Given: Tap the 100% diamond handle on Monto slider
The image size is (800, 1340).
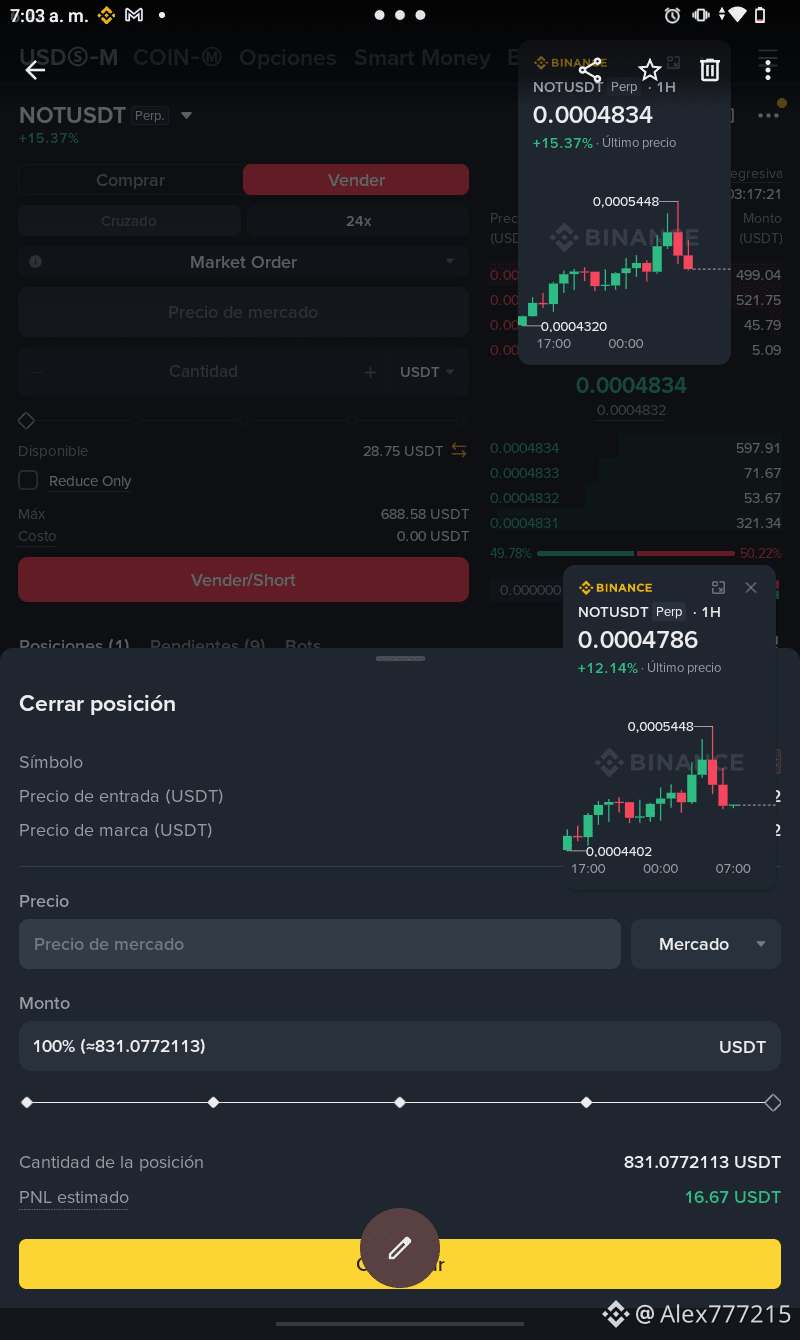Looking at the screenshot, I should [x=773, y=1102].
